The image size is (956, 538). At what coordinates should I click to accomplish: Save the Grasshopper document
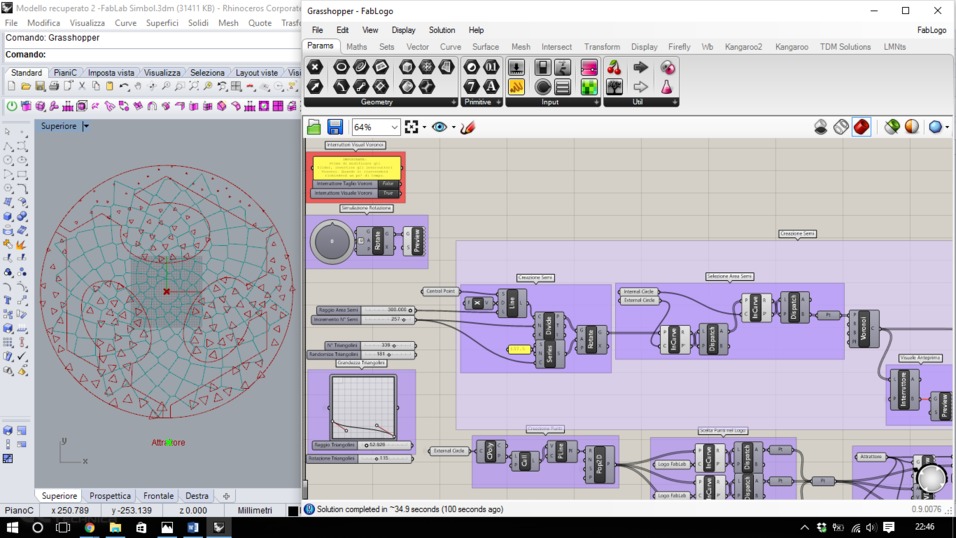[335, 127]
